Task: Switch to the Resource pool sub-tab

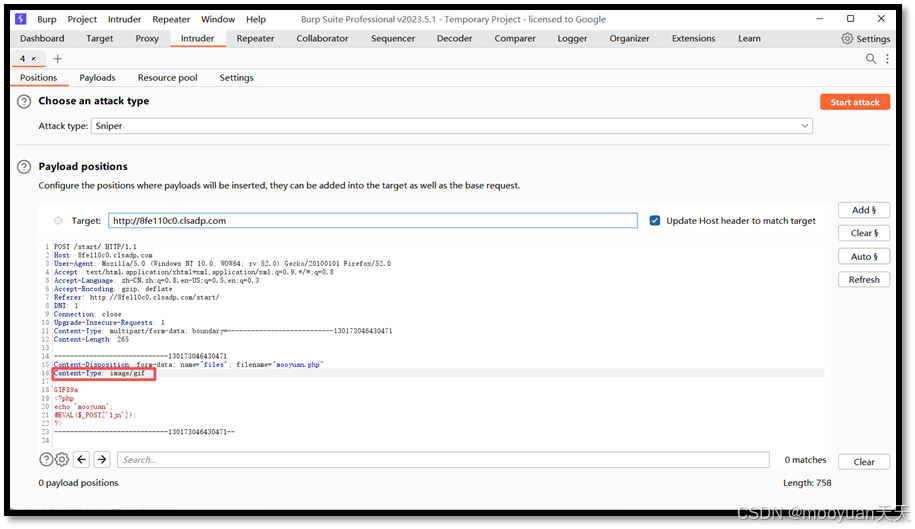Action: coord(167,78)
